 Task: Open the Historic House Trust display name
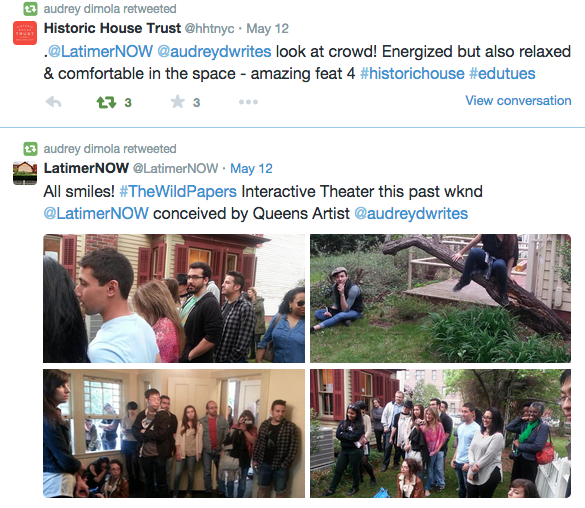112,28
